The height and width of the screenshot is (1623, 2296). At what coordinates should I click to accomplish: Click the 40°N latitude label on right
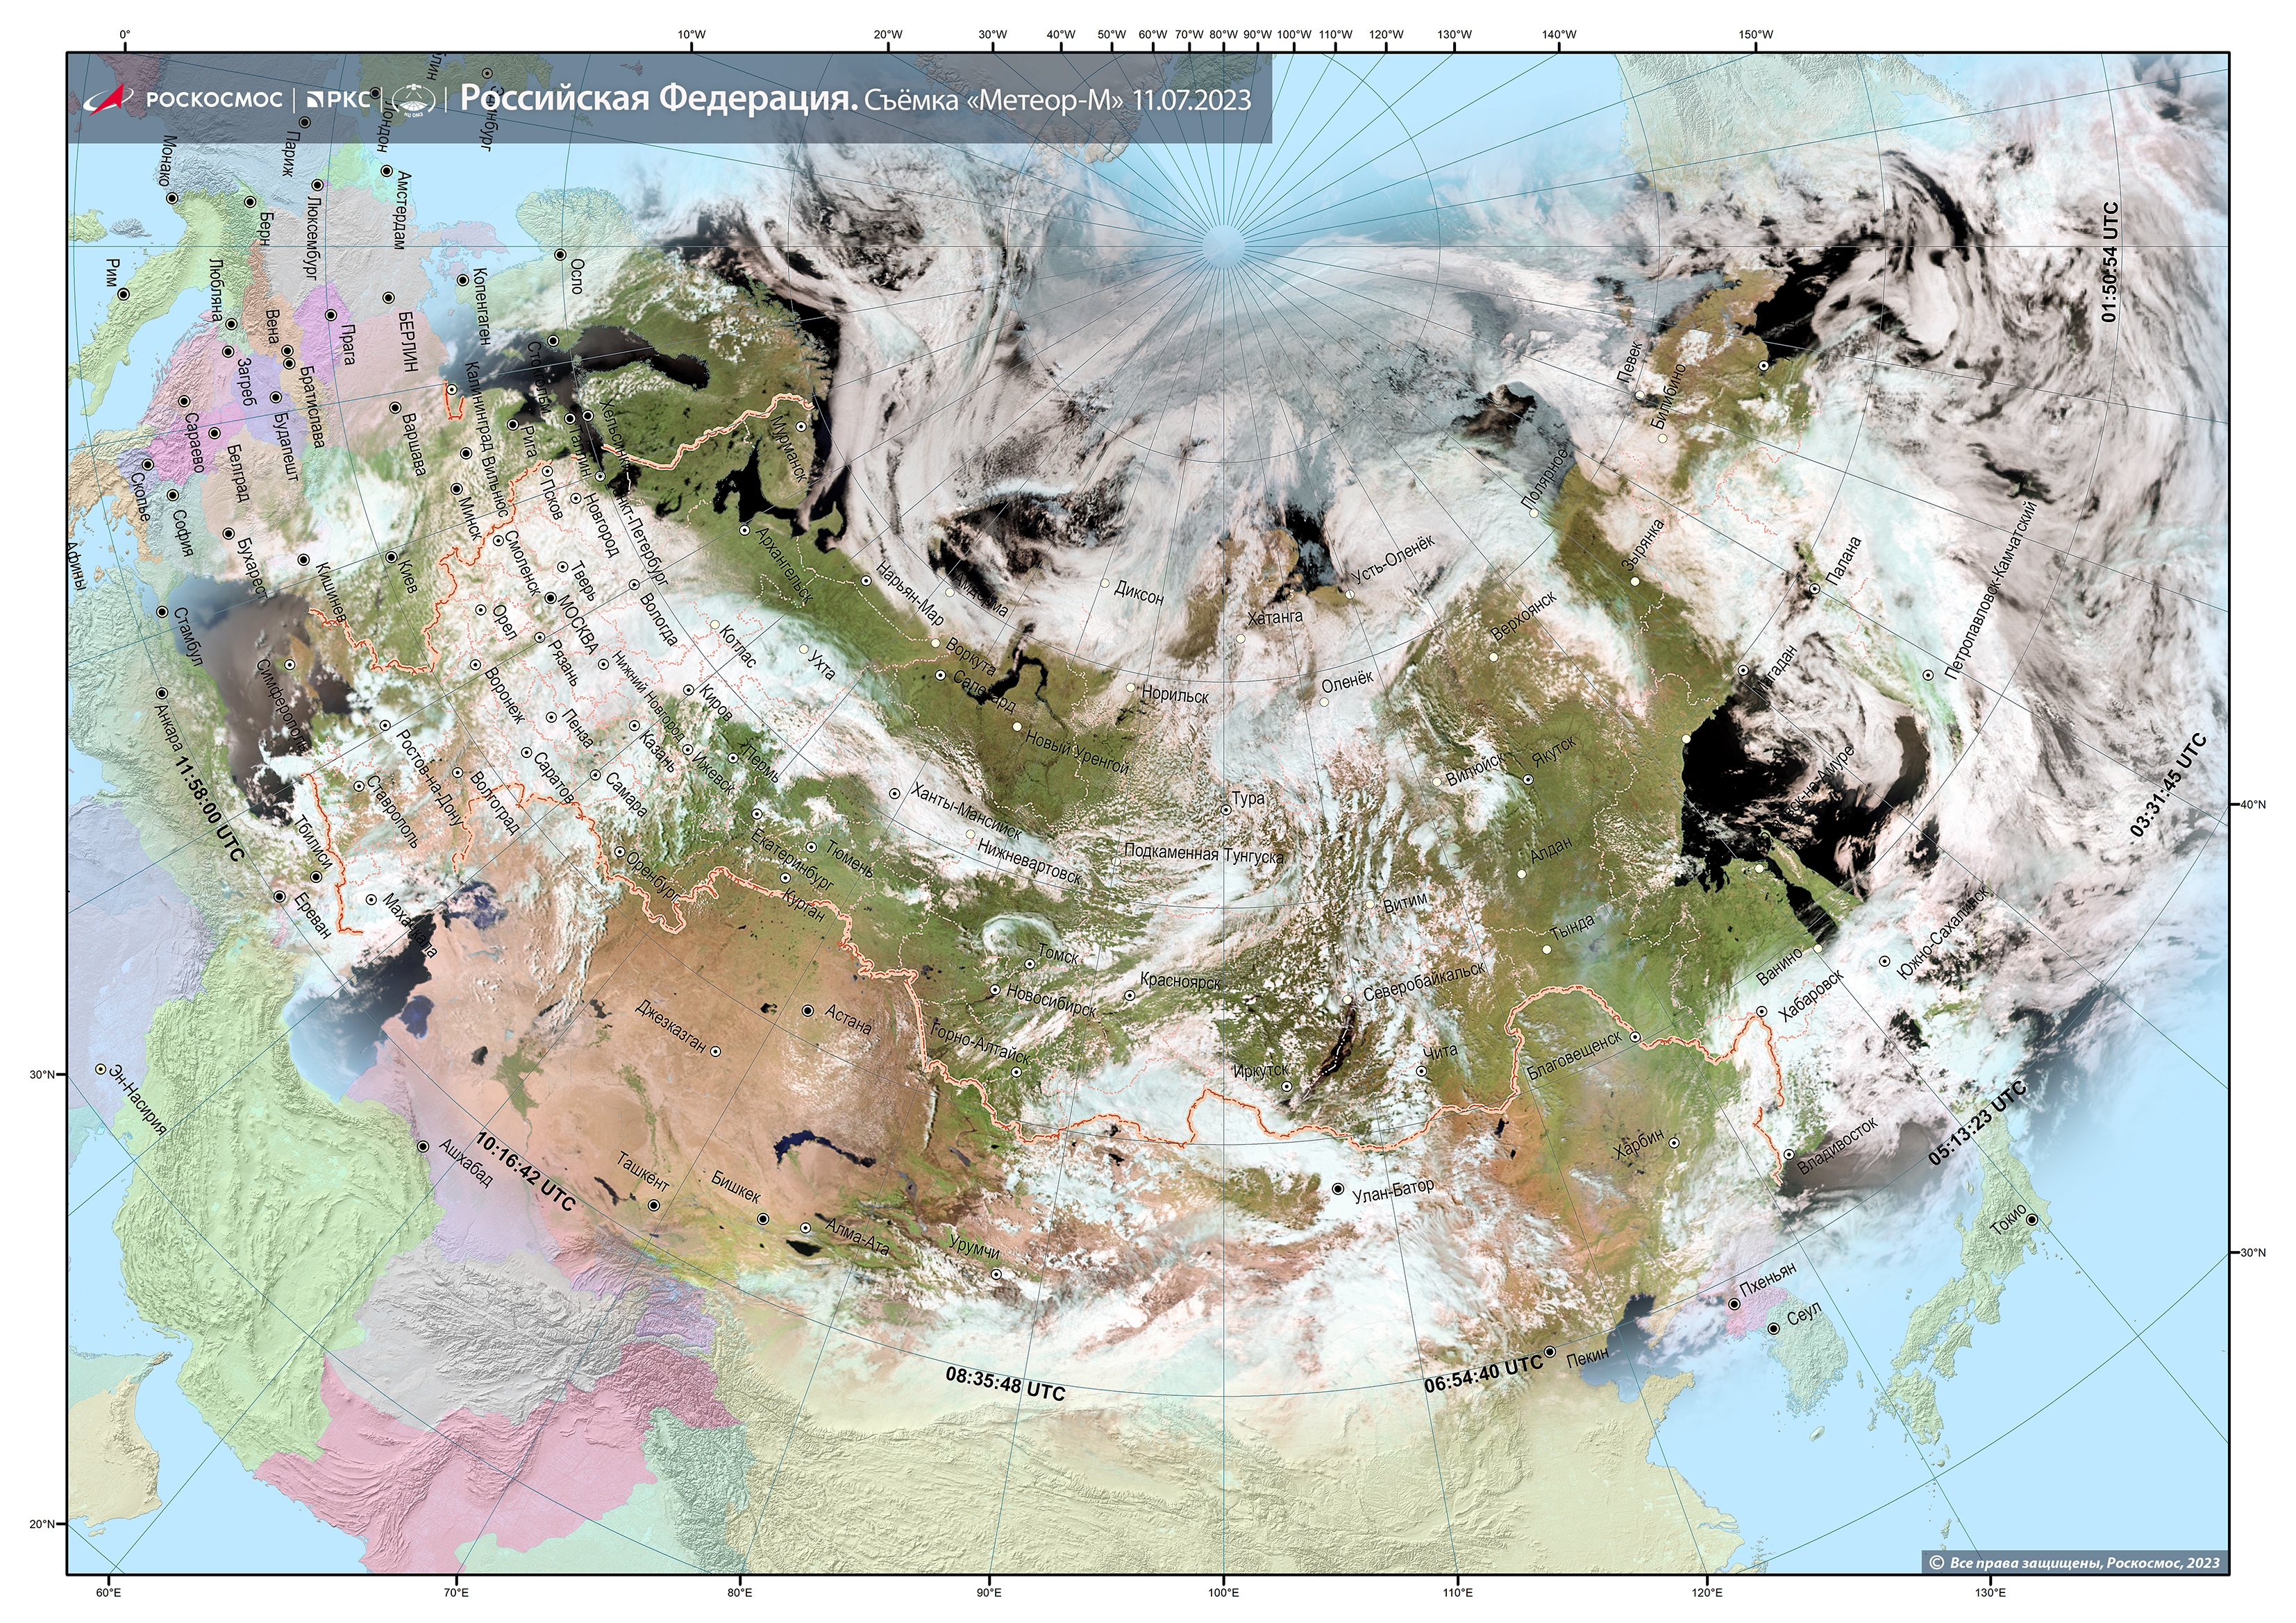click(x=2252, y=803)
